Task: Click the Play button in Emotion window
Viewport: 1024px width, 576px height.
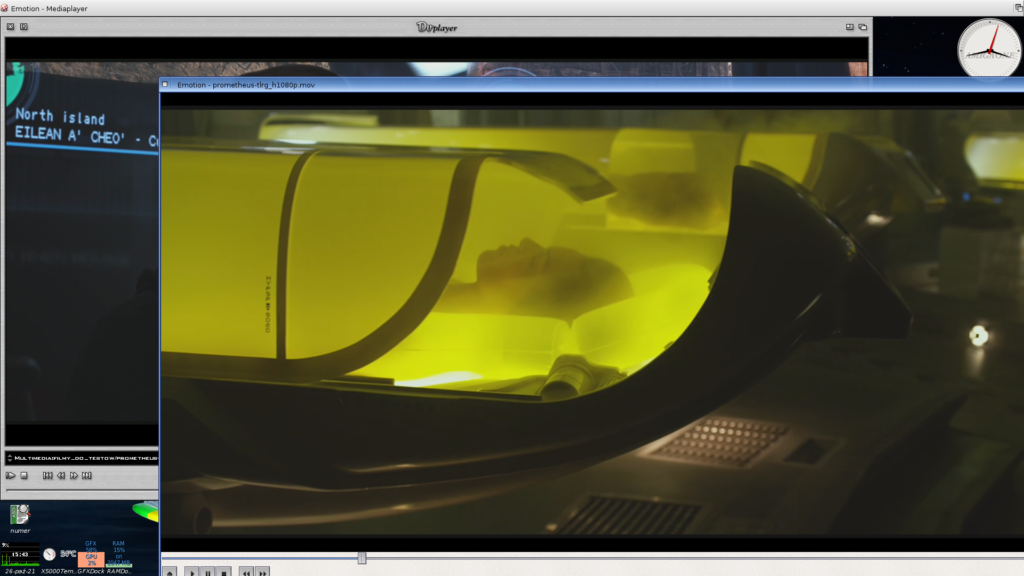Action: pos(192,573)
